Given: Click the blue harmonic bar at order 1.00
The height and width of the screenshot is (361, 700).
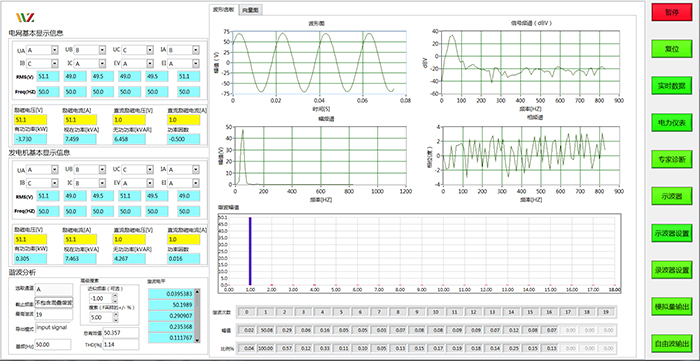Looking at the screenshot, I should pos(250,251).
